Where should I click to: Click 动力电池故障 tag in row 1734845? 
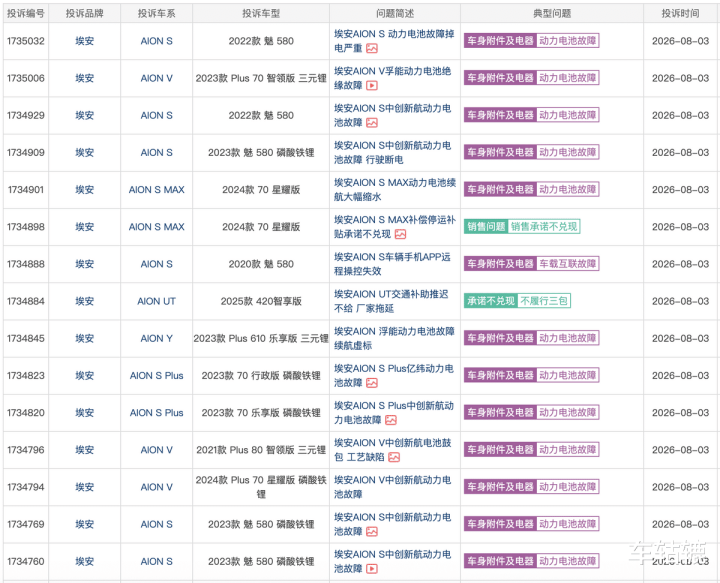[x=568, y=338]
